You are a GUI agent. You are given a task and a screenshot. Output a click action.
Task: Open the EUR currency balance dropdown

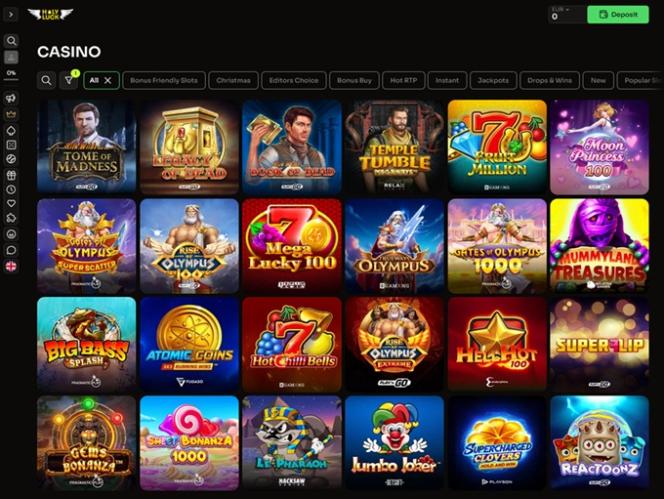click(x=566, y=15)
